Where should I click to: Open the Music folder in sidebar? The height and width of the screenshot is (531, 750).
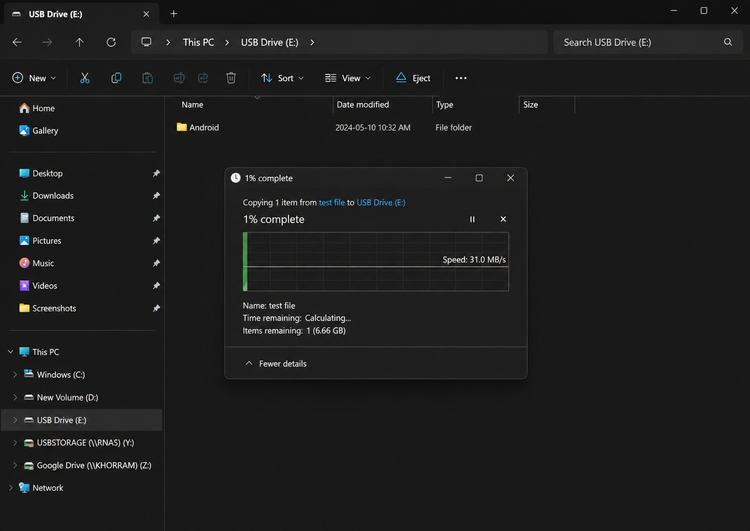click(36, 263)
